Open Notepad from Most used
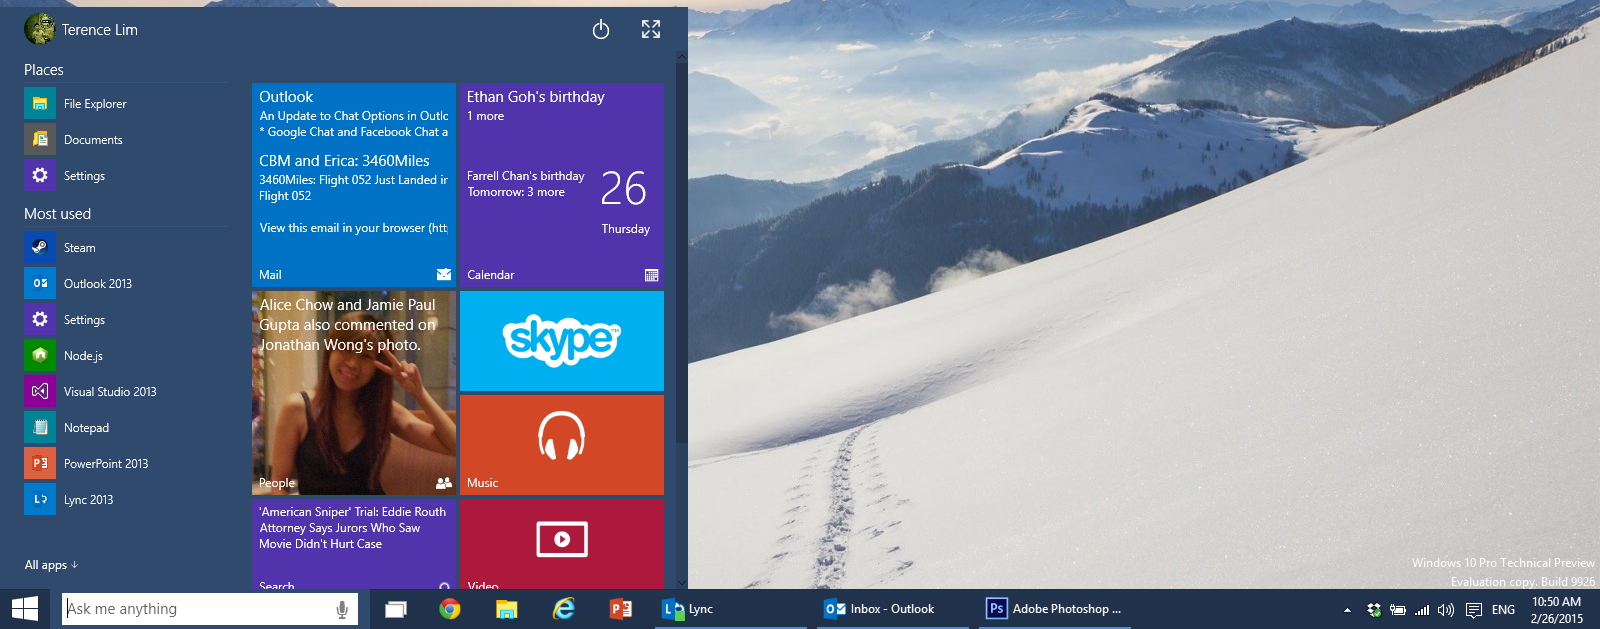The height and width of the screenshot is (629, 1600). click(126, 428)
